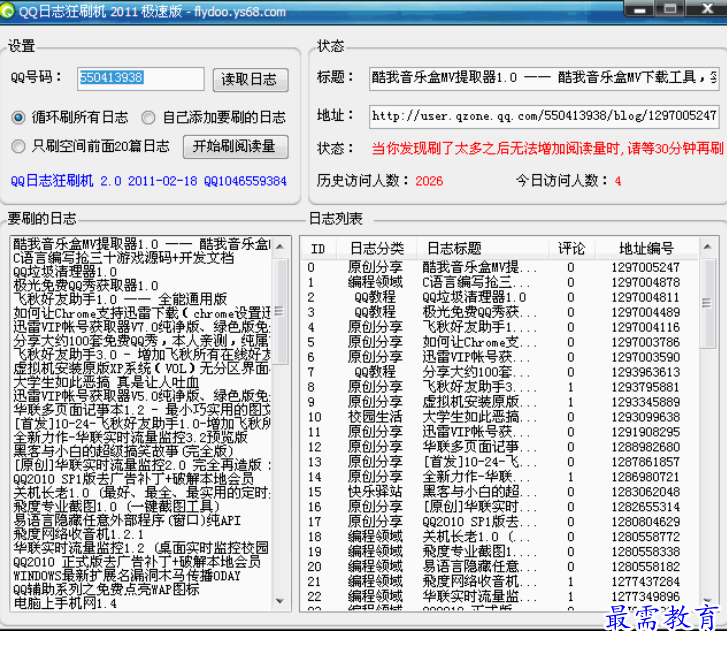Click the scrollbar thumb of the left log list

point(280,311)
